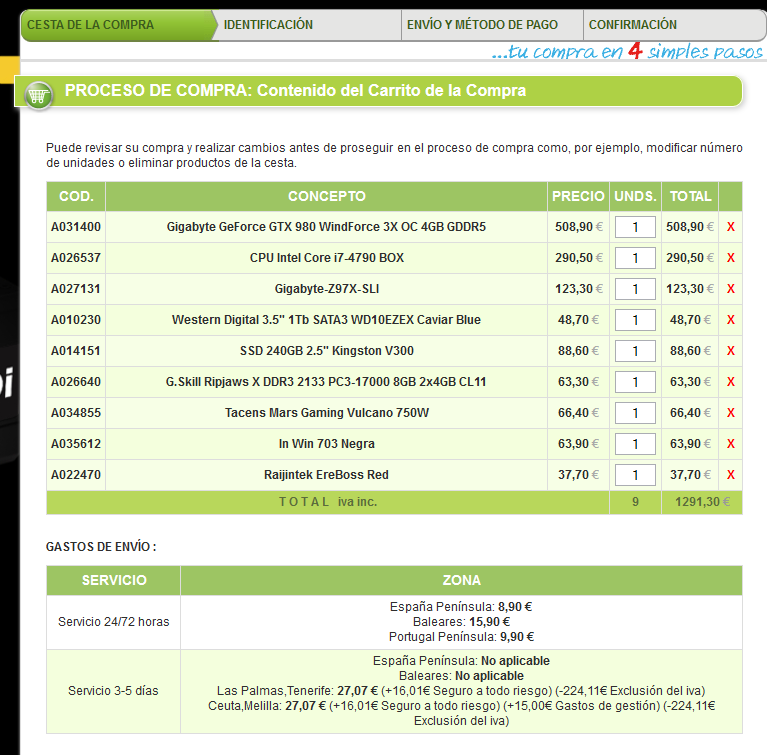Go to the Identificación step

309,25
